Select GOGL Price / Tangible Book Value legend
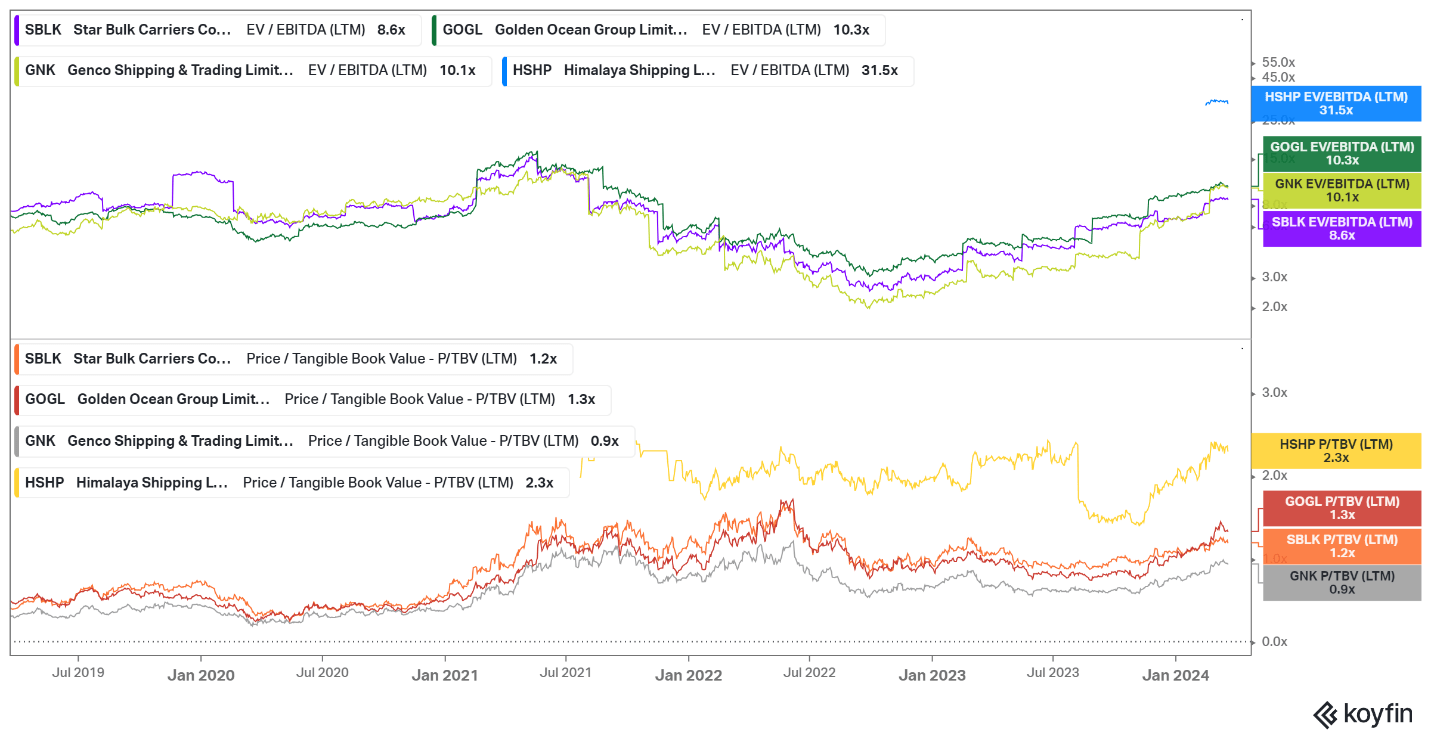The height and width of the screenshot is (739, 1431). click(310, 399)
